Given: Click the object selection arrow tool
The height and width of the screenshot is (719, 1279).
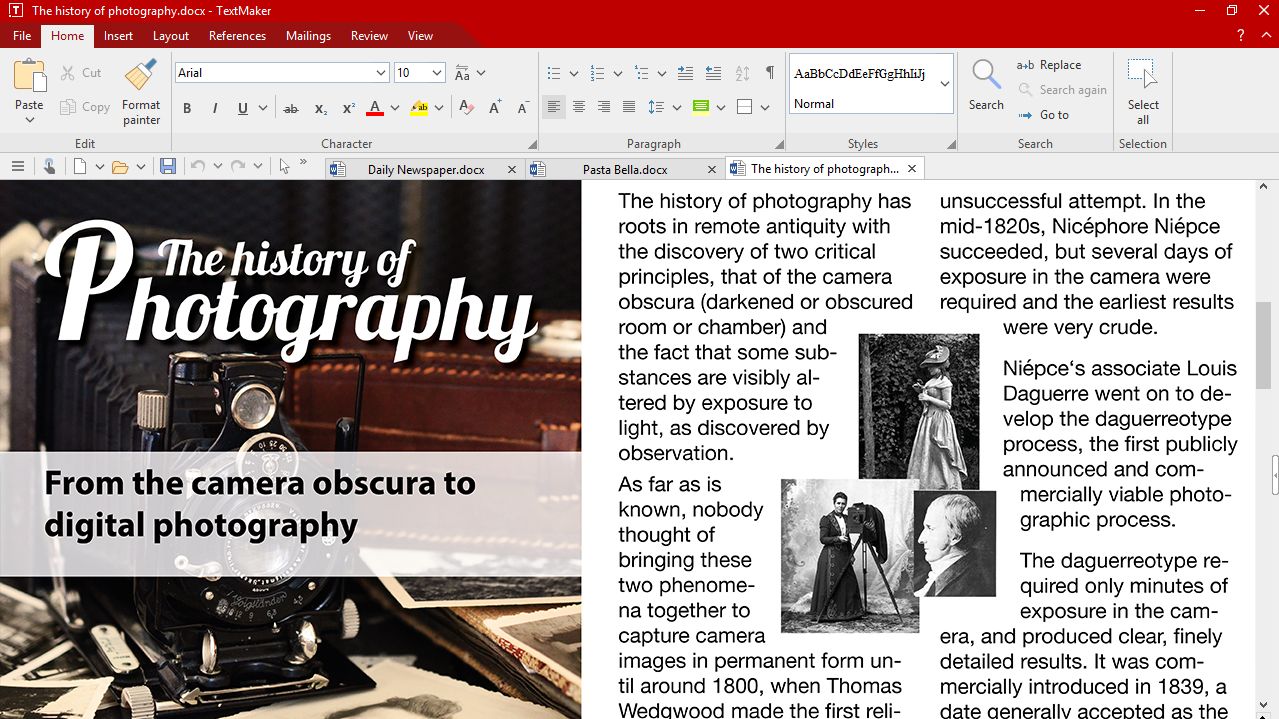Looking at the screenshot, I should pyautogui.click(x=285, y=167).
